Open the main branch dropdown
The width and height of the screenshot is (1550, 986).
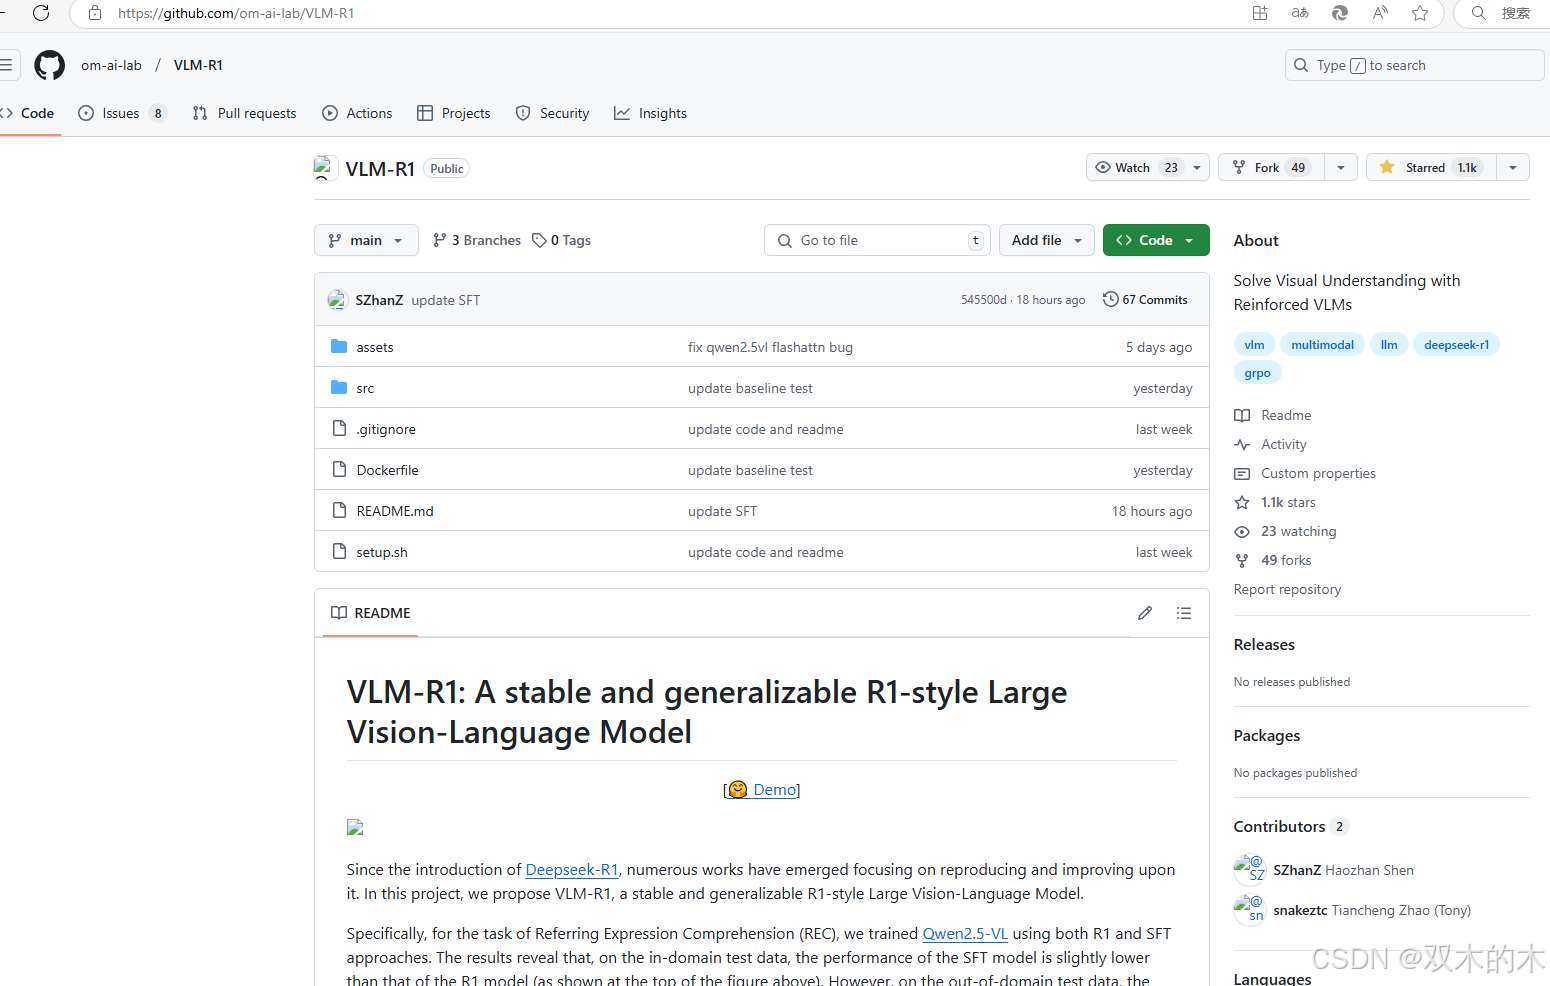pos(366,240)
